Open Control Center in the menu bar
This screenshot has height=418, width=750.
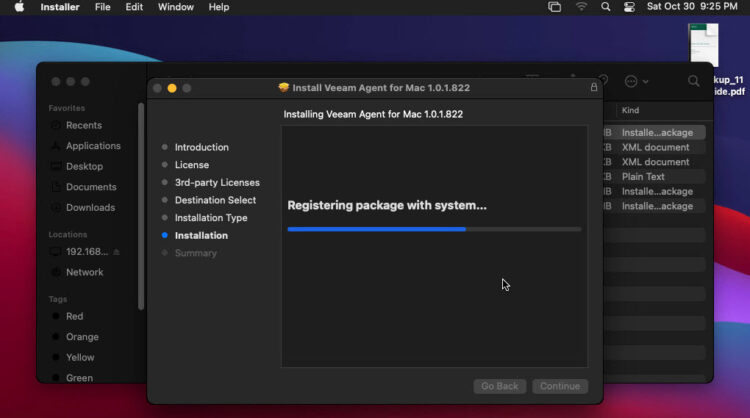(629, 7)
